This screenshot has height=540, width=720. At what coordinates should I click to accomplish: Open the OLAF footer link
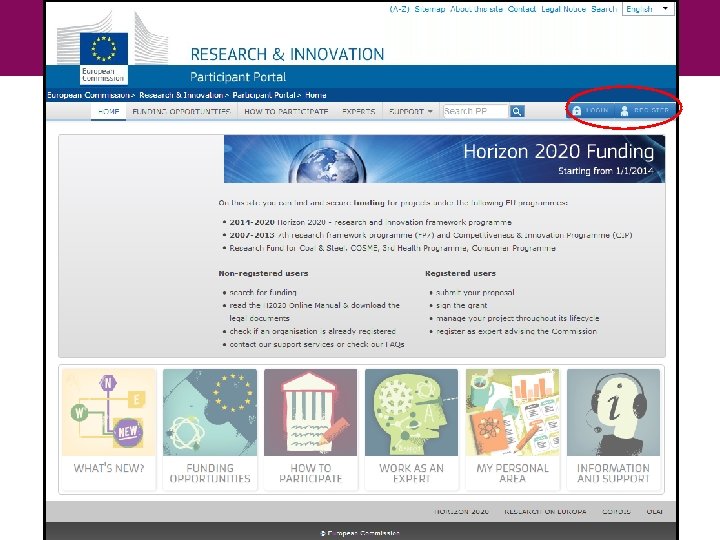tap(654, 512)
